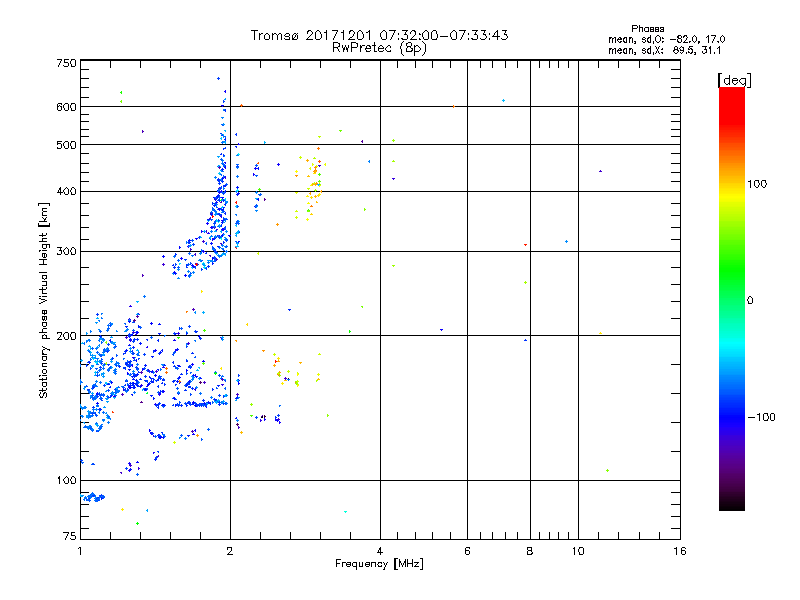Click the x-axis tick label '6'
This screenshot has width=800, height=600.
pyautogui.click(x=467, y=551)
